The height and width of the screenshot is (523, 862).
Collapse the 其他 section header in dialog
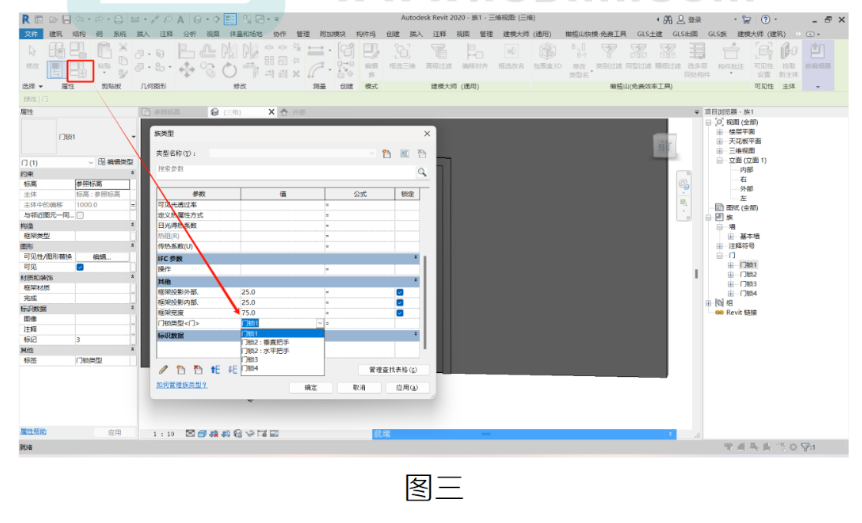pos(416,280)
